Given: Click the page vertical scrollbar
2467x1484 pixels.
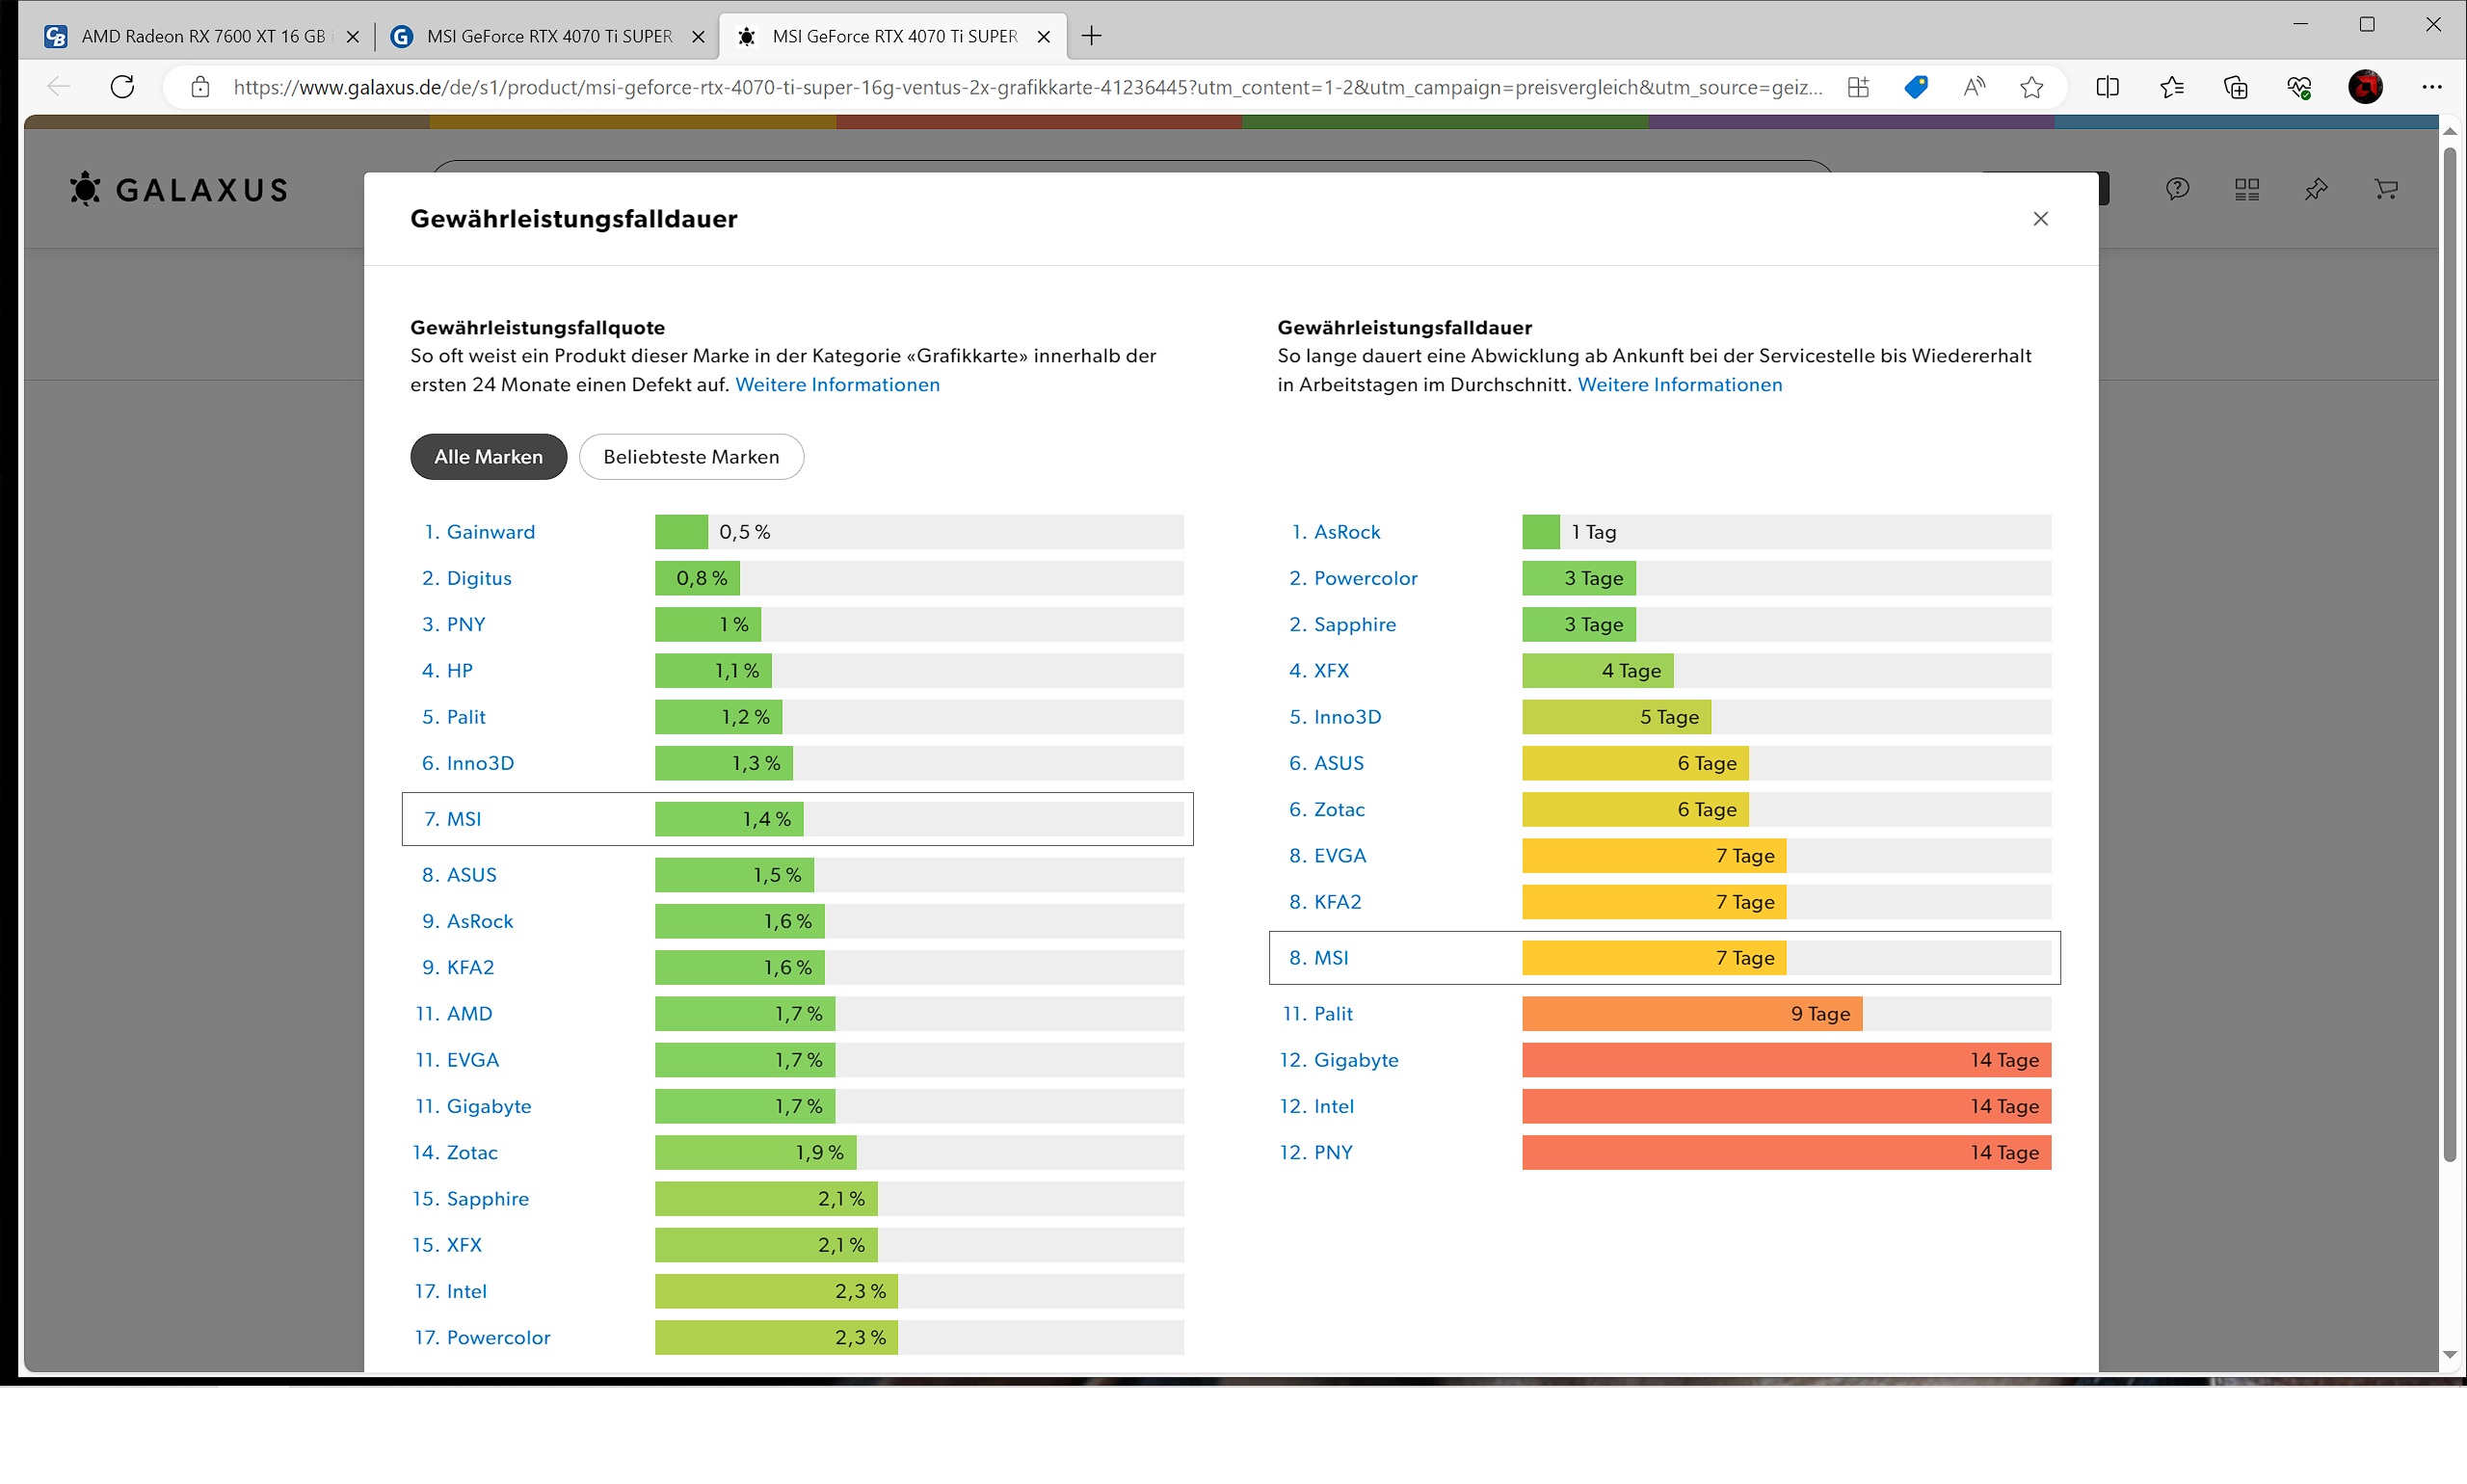Looking at the screenshot, I should [2449, 650].
